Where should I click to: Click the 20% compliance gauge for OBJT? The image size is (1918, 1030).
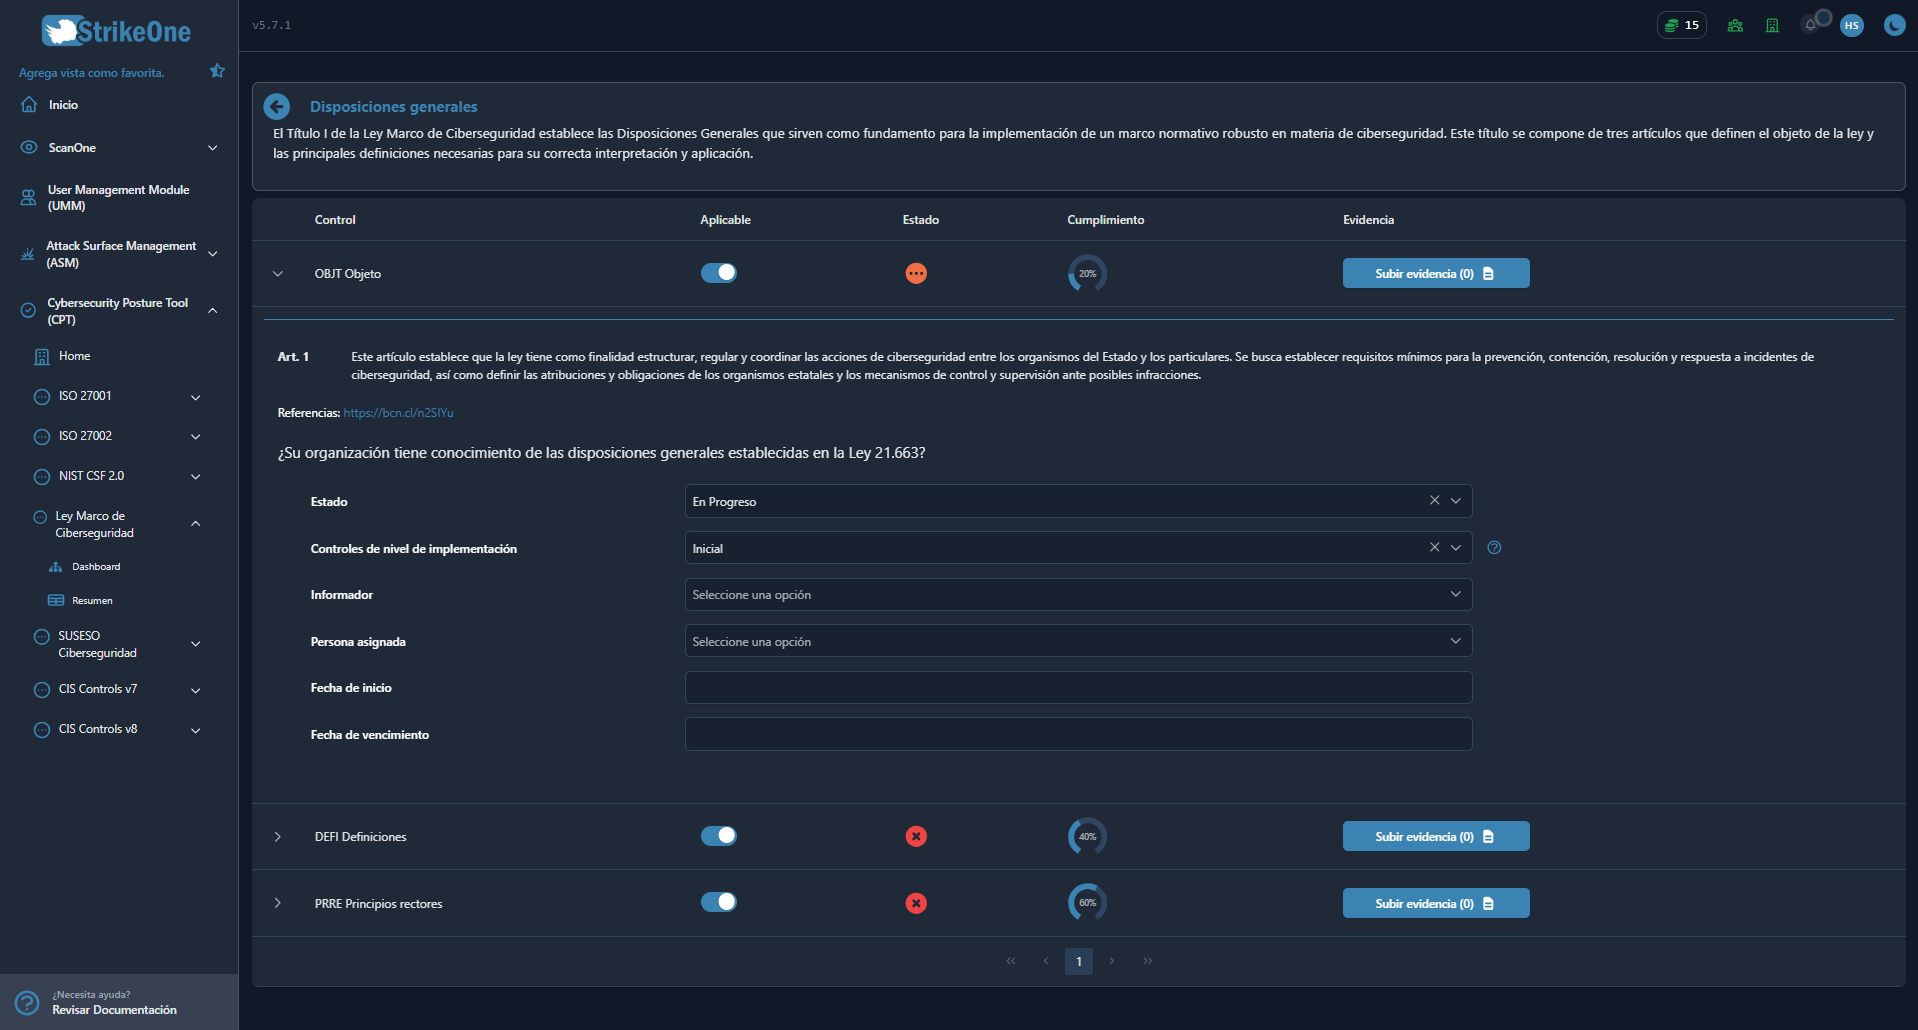[x=1087, y=273]
